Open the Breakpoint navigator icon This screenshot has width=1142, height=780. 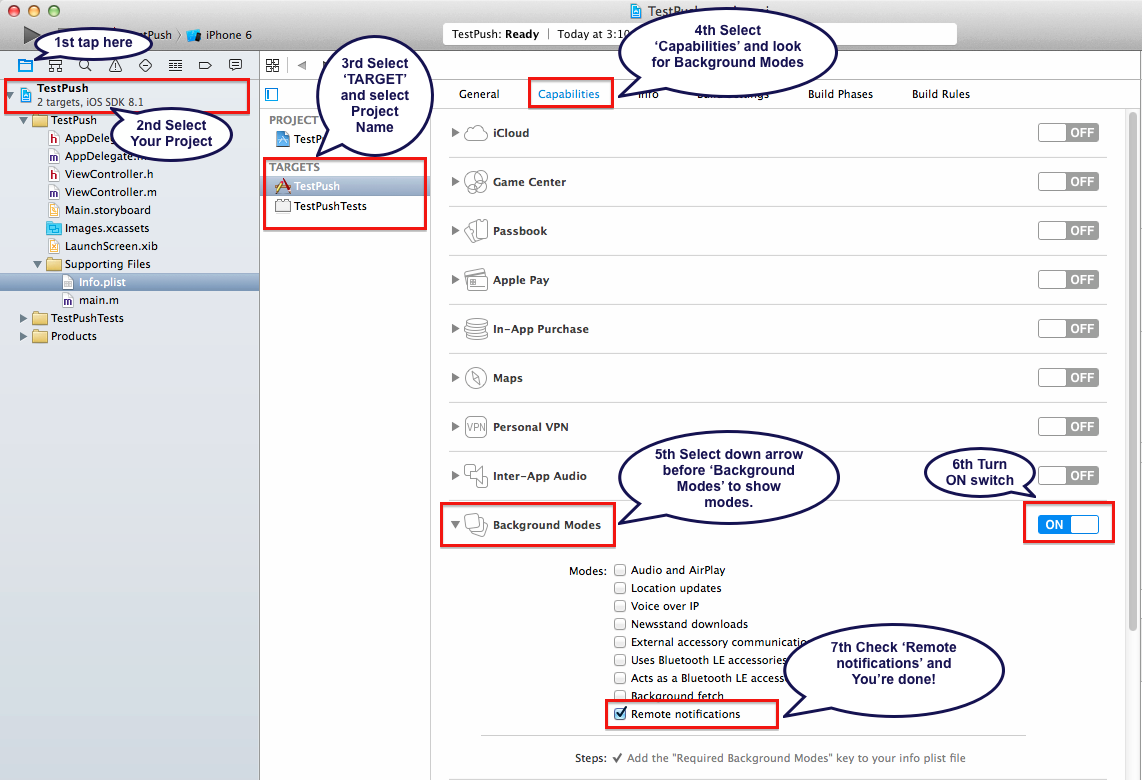point(205,66)
